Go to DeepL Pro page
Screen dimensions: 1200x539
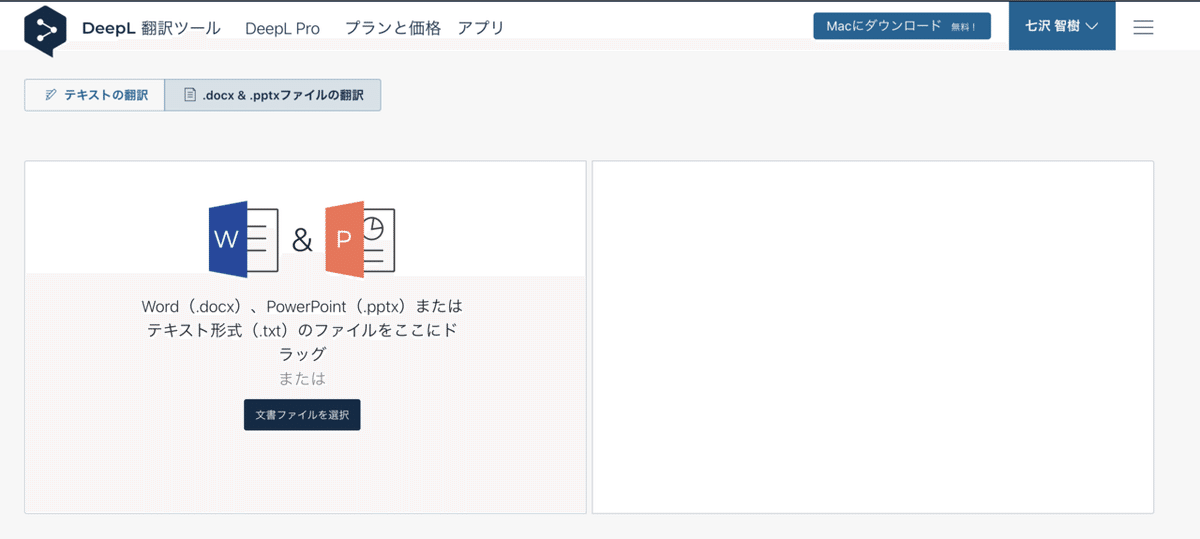[x=283, y=28]
